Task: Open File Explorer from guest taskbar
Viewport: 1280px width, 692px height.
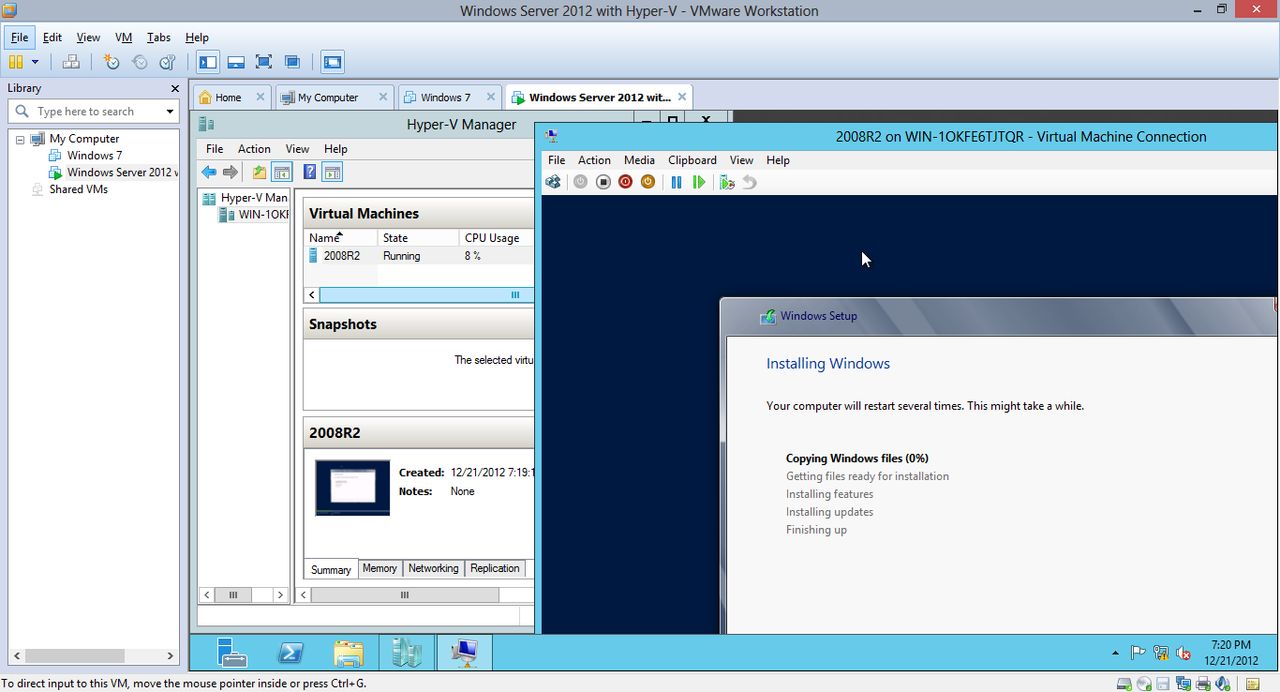Action: point(348,652)
